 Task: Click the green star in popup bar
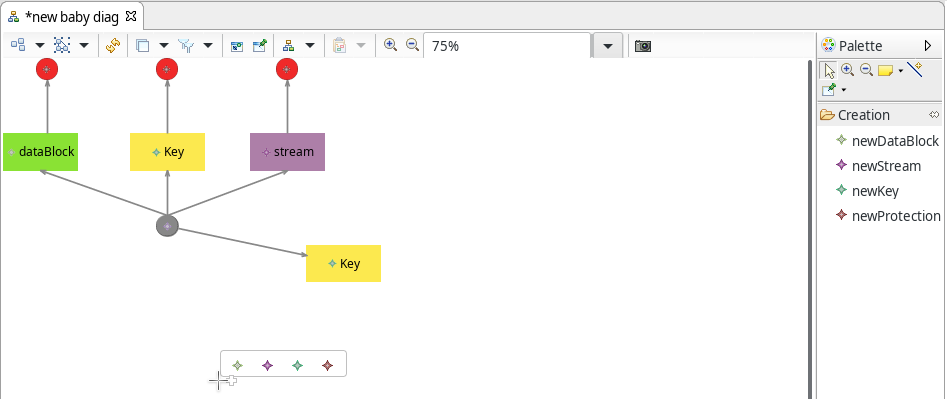pos(238,365)
